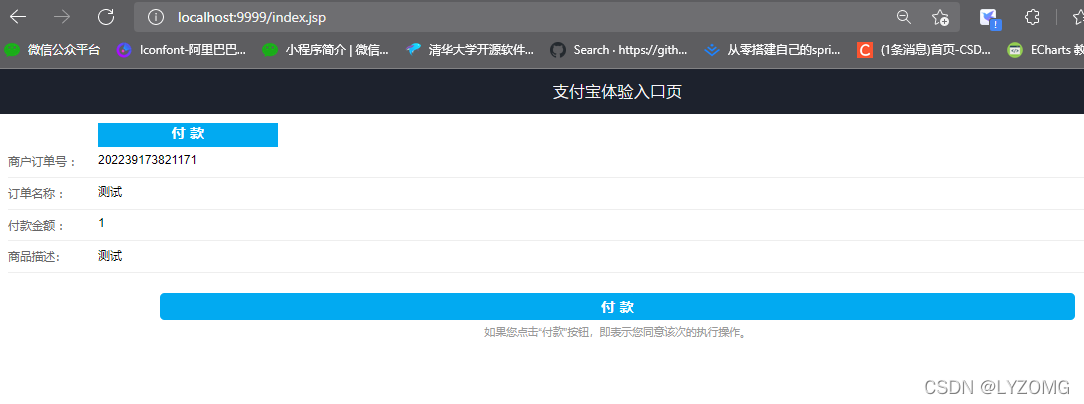Select the small 付款 tab above the form

(188, 135)
